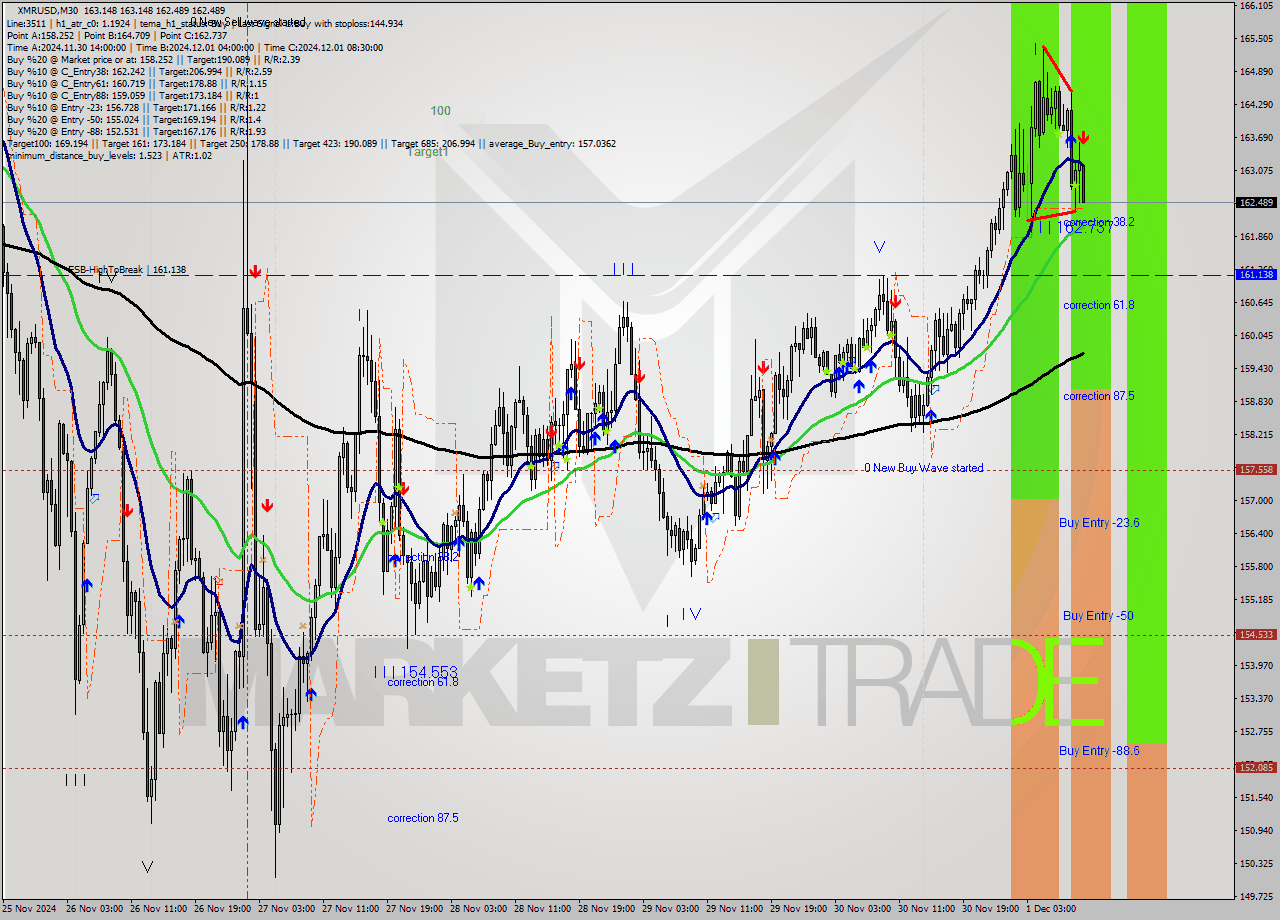Click the '26 Nov 11:00' time axis label
This screenshot has height=920, width=1280.
click(x=159, y=909)
